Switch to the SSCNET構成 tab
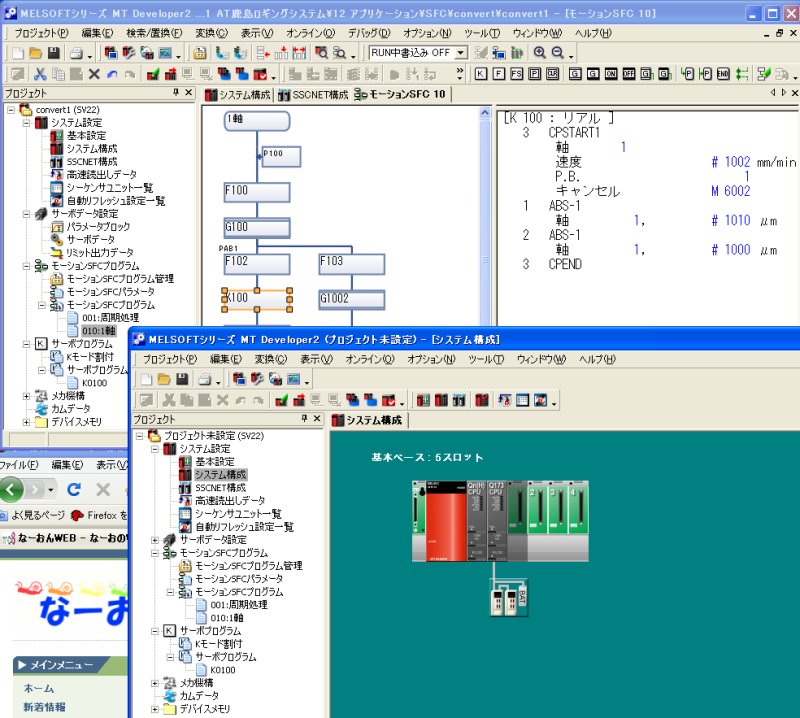This screenshot has height=718, width=800. coord(313,94)
